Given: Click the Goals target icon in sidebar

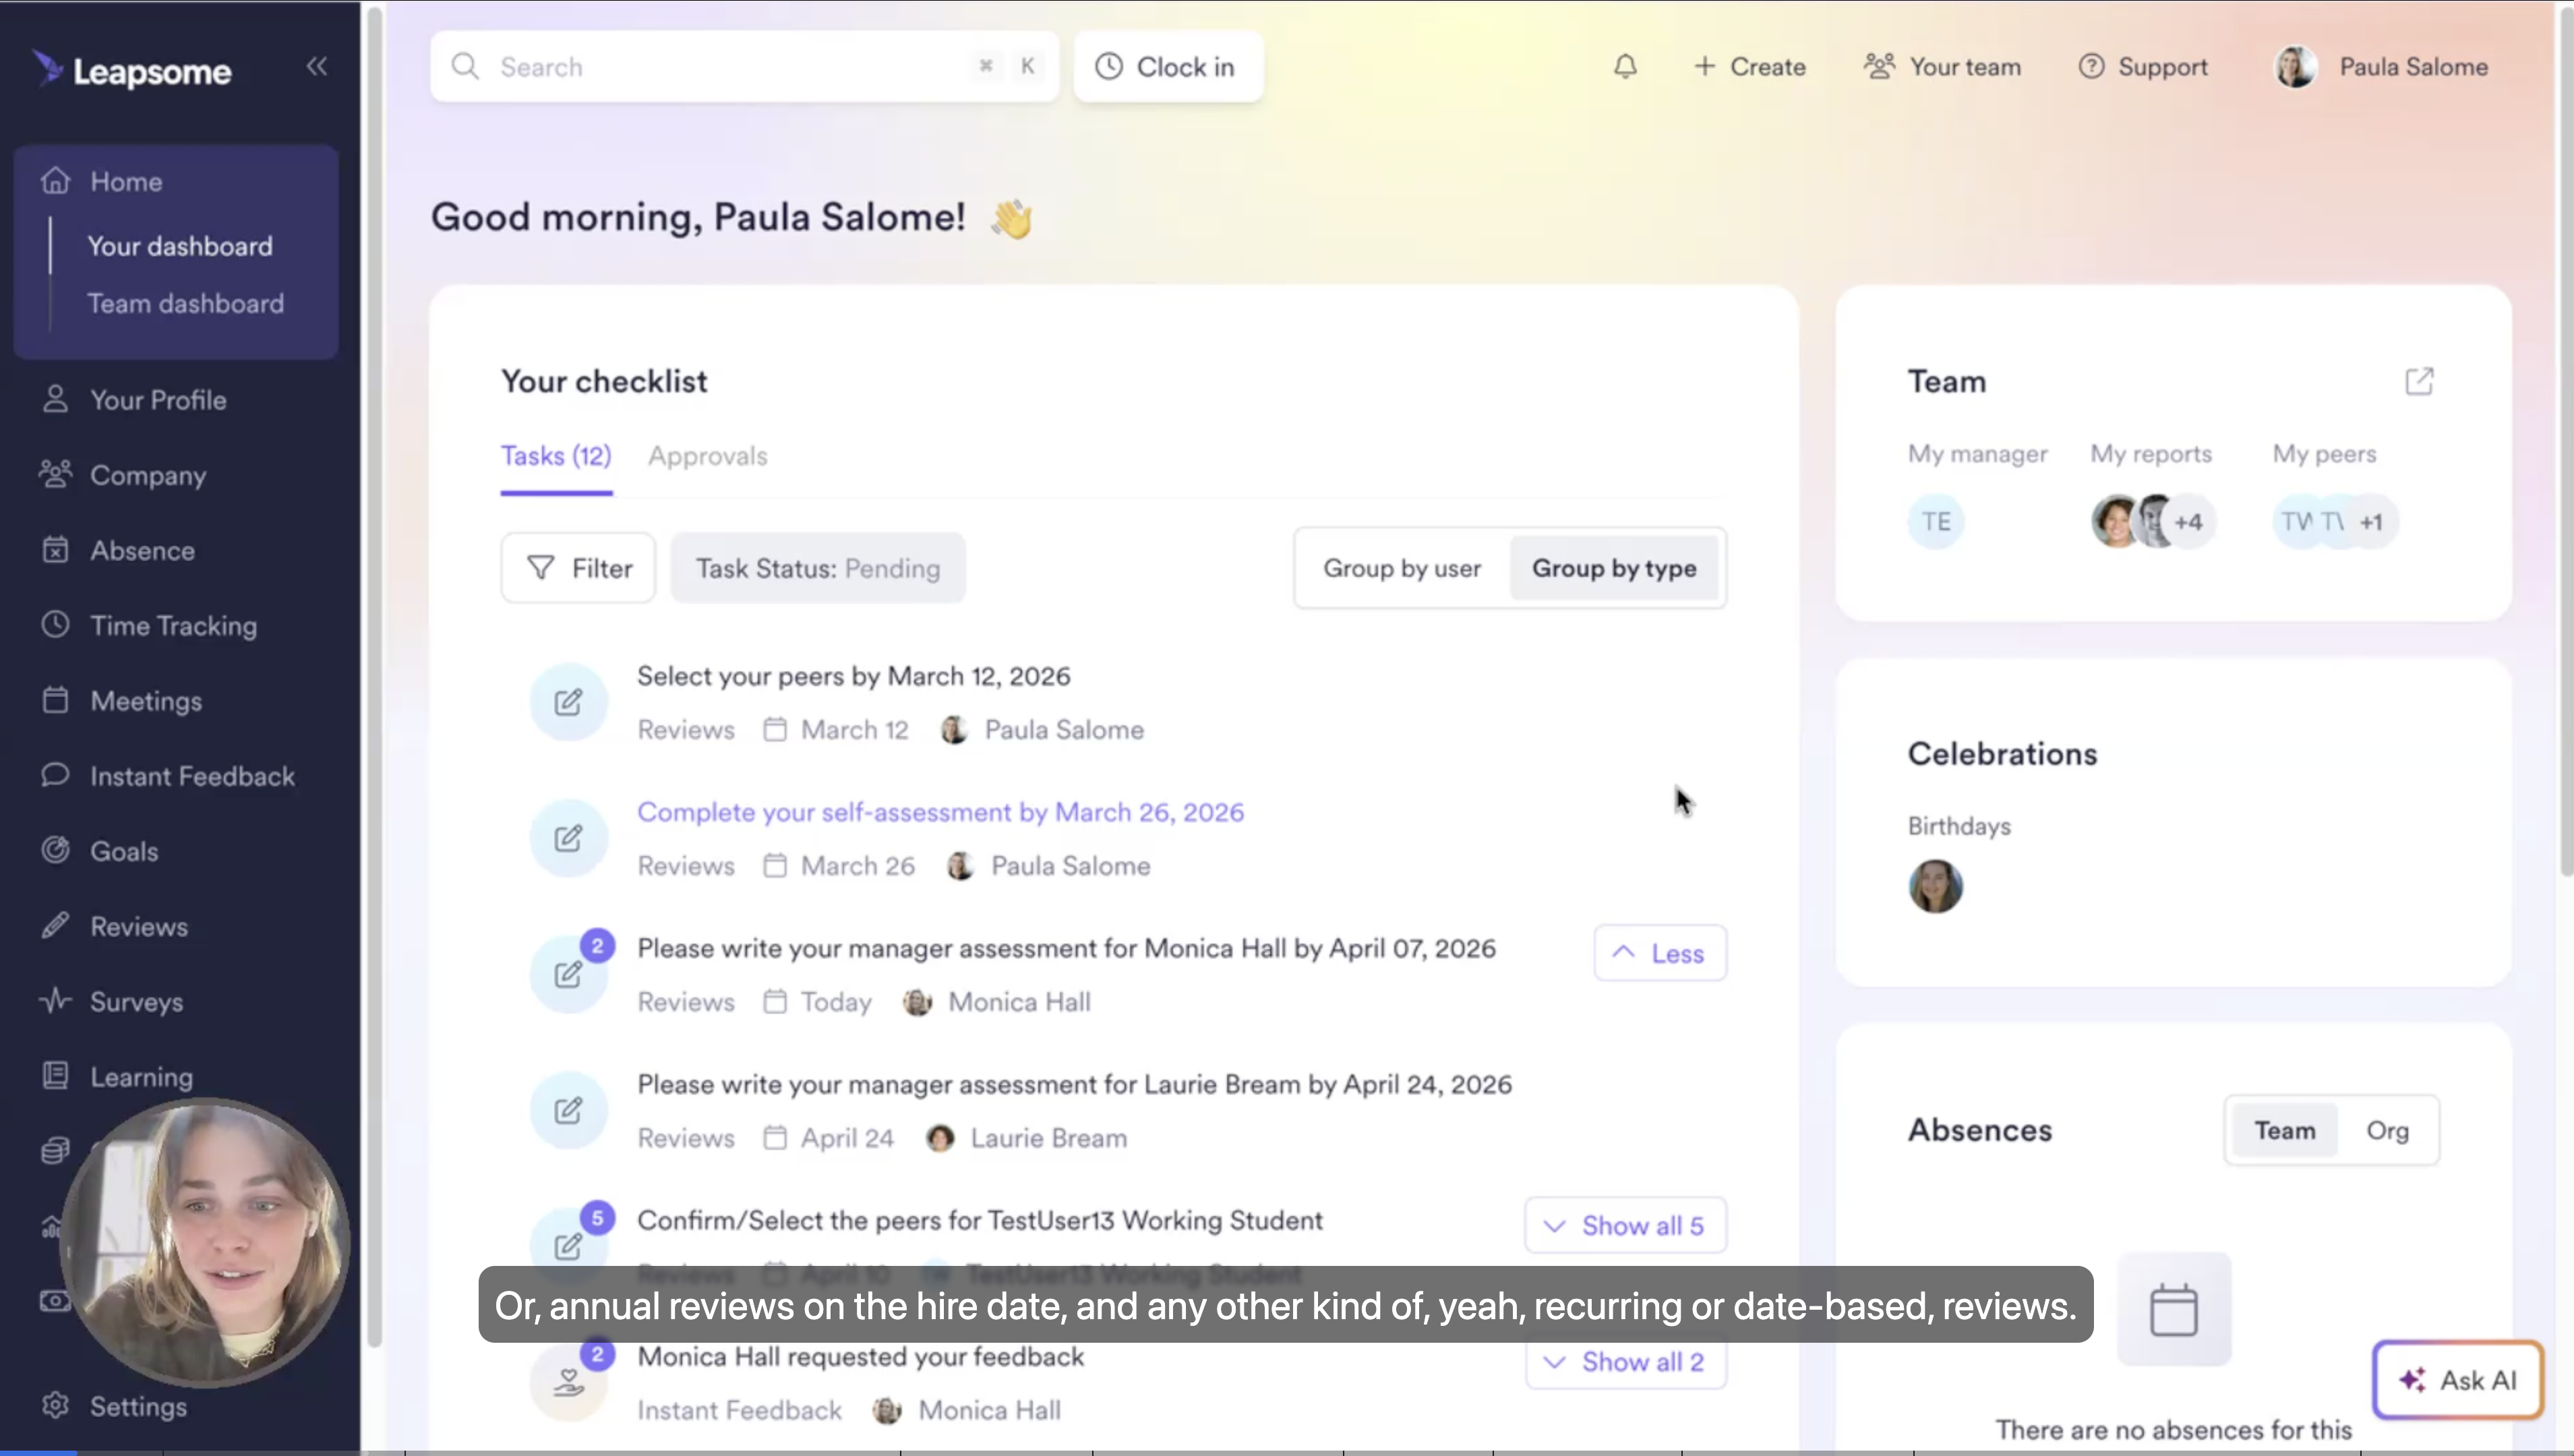Looking at the screenshot, I should [x=56, y=851].
